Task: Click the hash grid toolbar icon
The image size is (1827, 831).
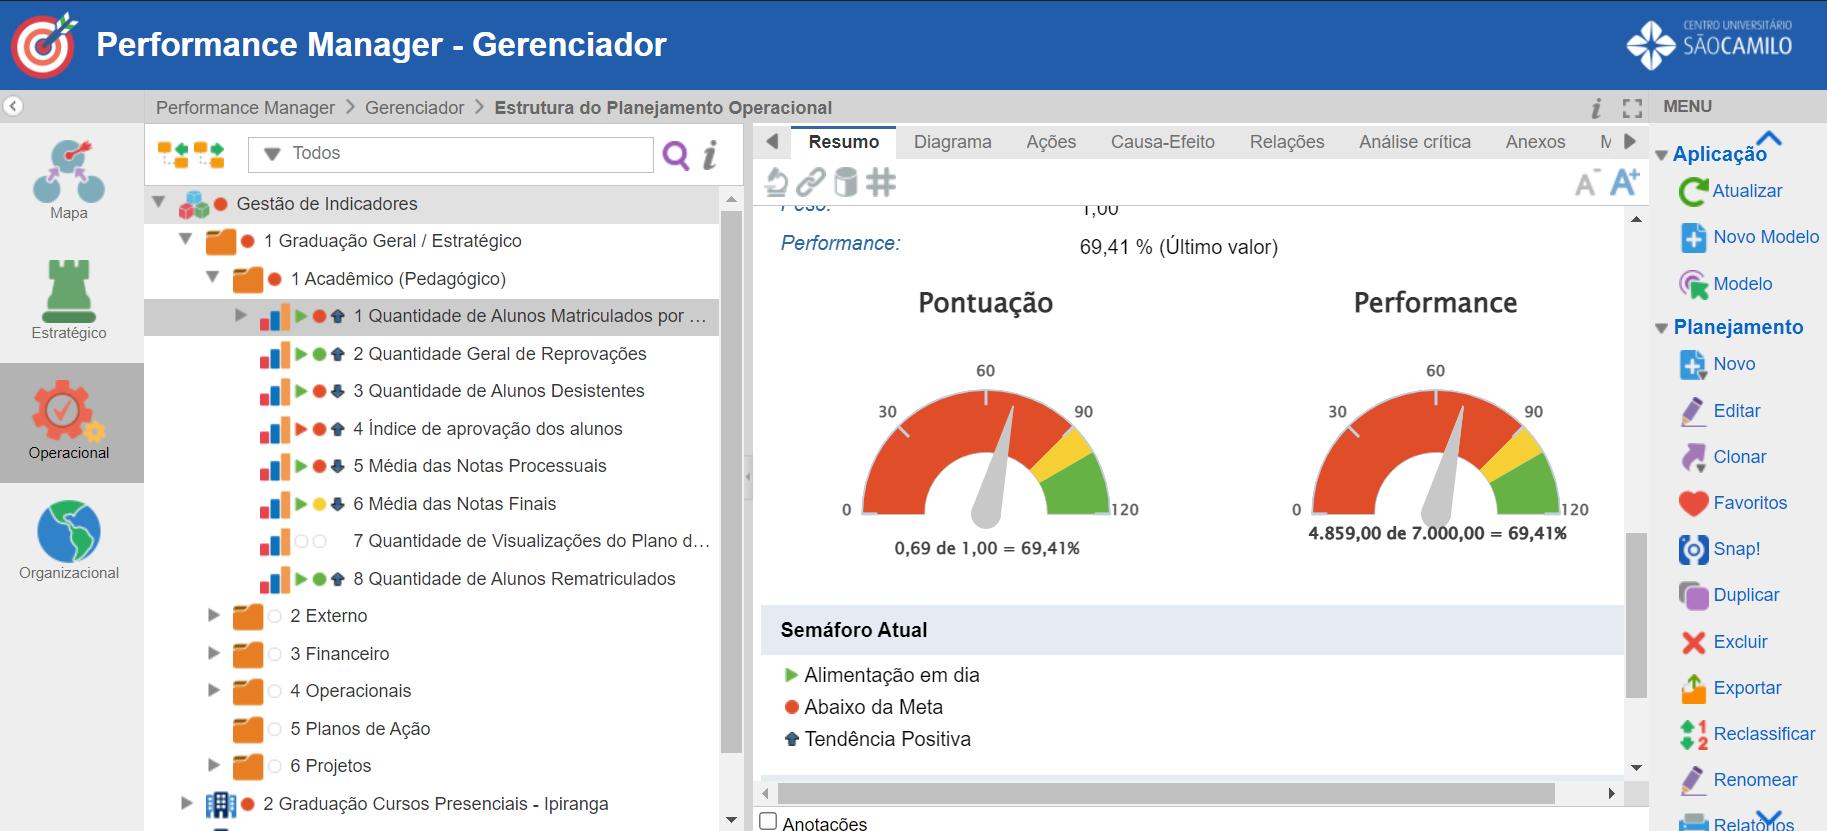Action: click(x=881, y=182)
